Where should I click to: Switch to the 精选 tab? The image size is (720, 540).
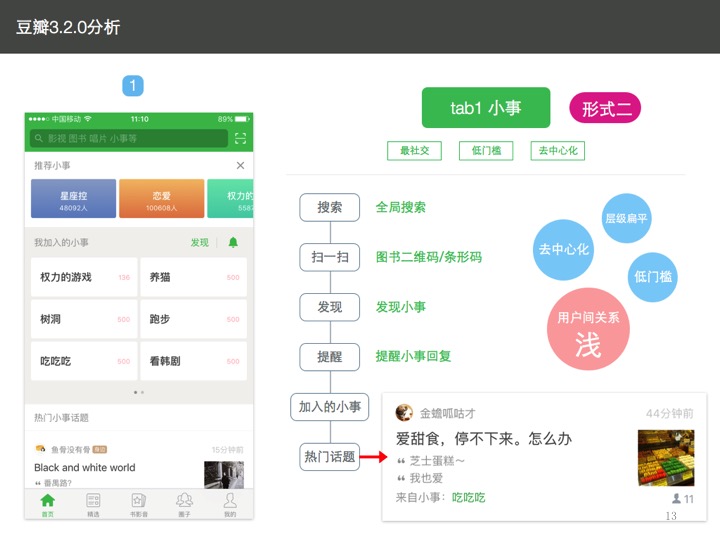(x=93, y=505)
